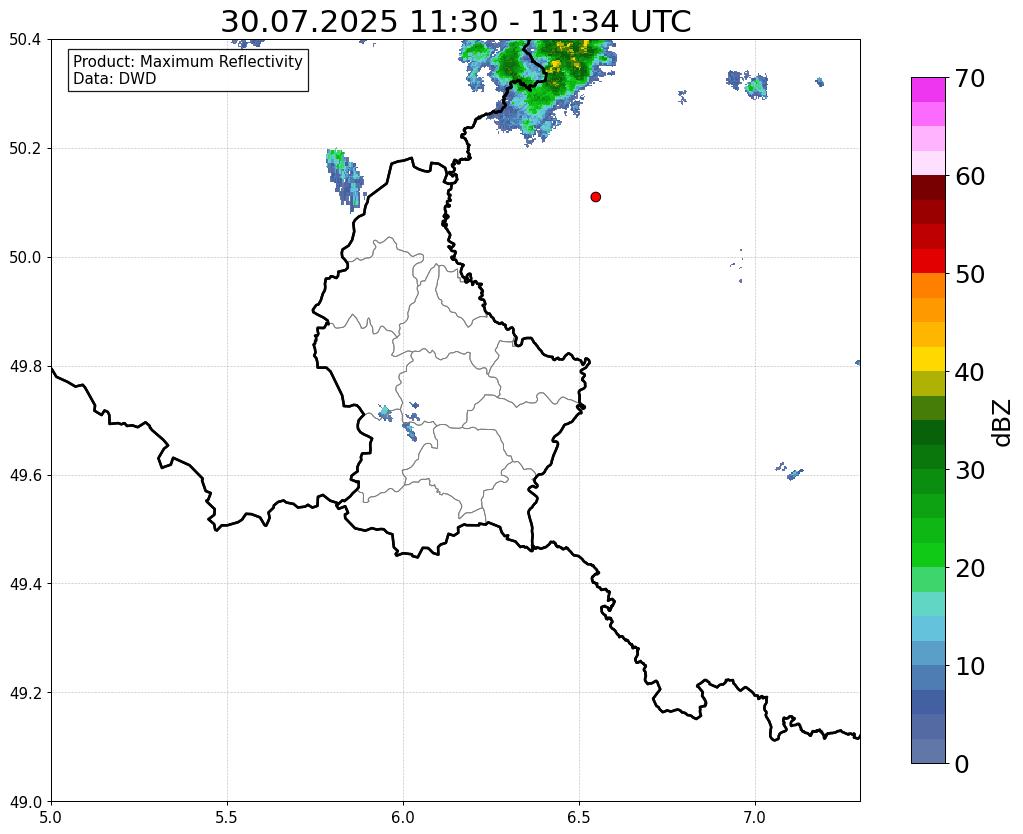The height and width of the screenshot is (834, 1023).
Task: Click latitude axis label '49.0'
Action: click(25, 801)
